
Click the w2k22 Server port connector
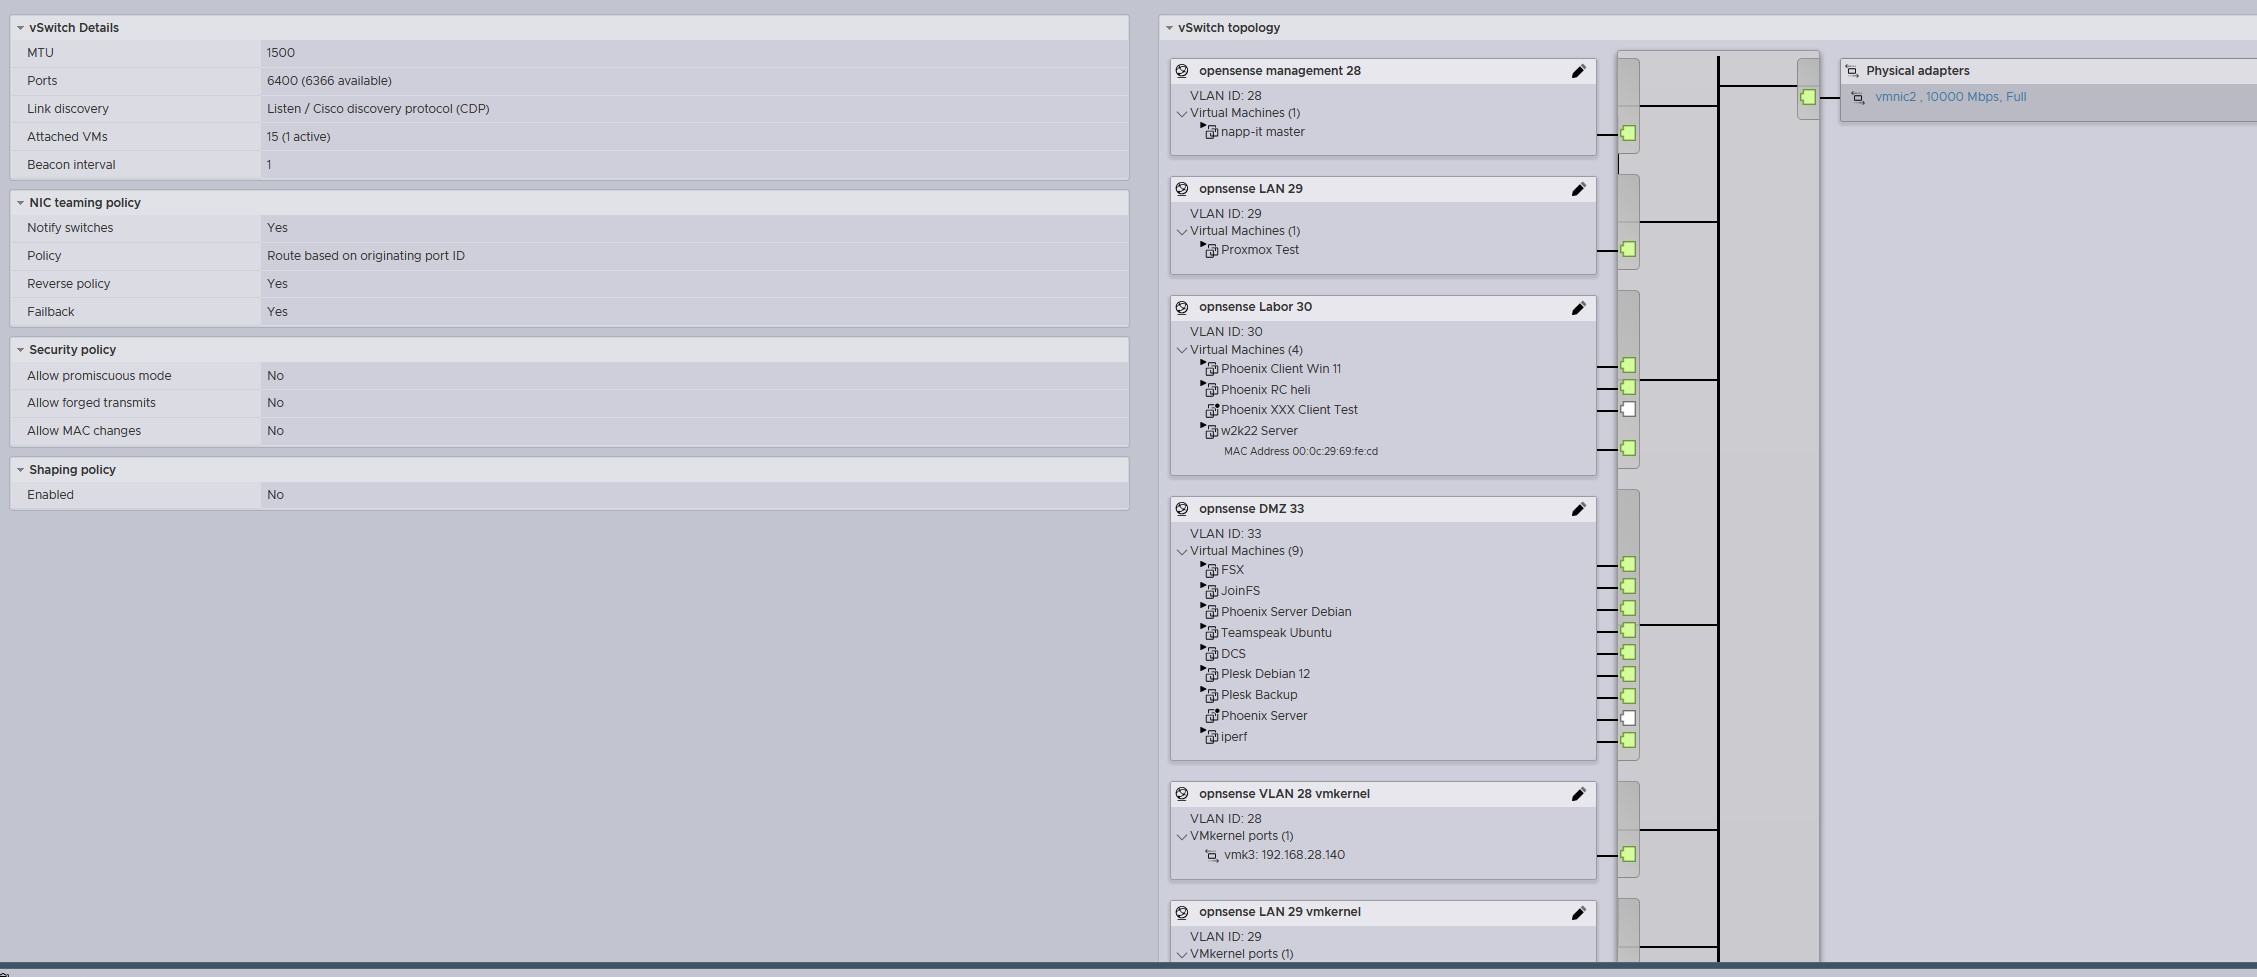tap(1628, 448)
